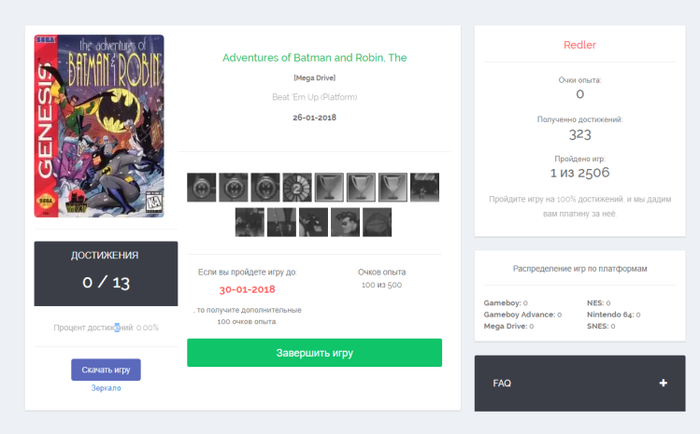The height and width of the screenshot is (434, 700).
Task: Click the Batman & Robin cover art
Action: 99,125
